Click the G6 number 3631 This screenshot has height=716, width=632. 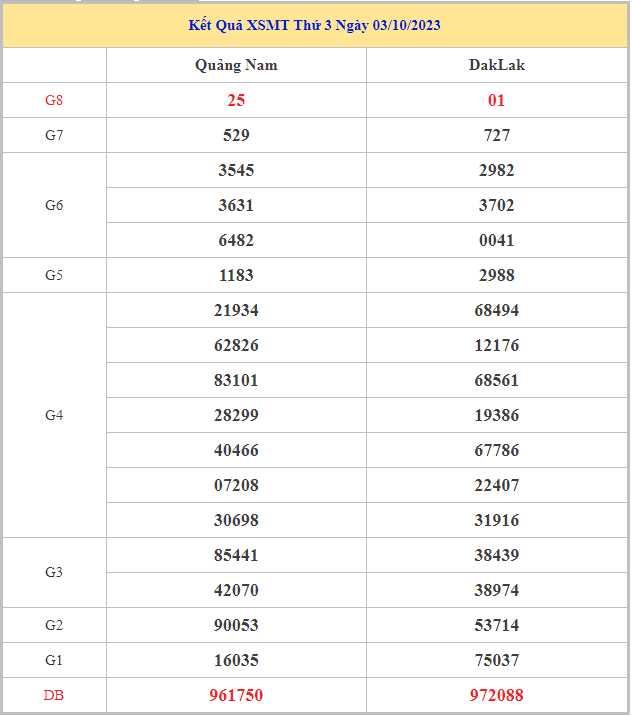coord(236,205)
